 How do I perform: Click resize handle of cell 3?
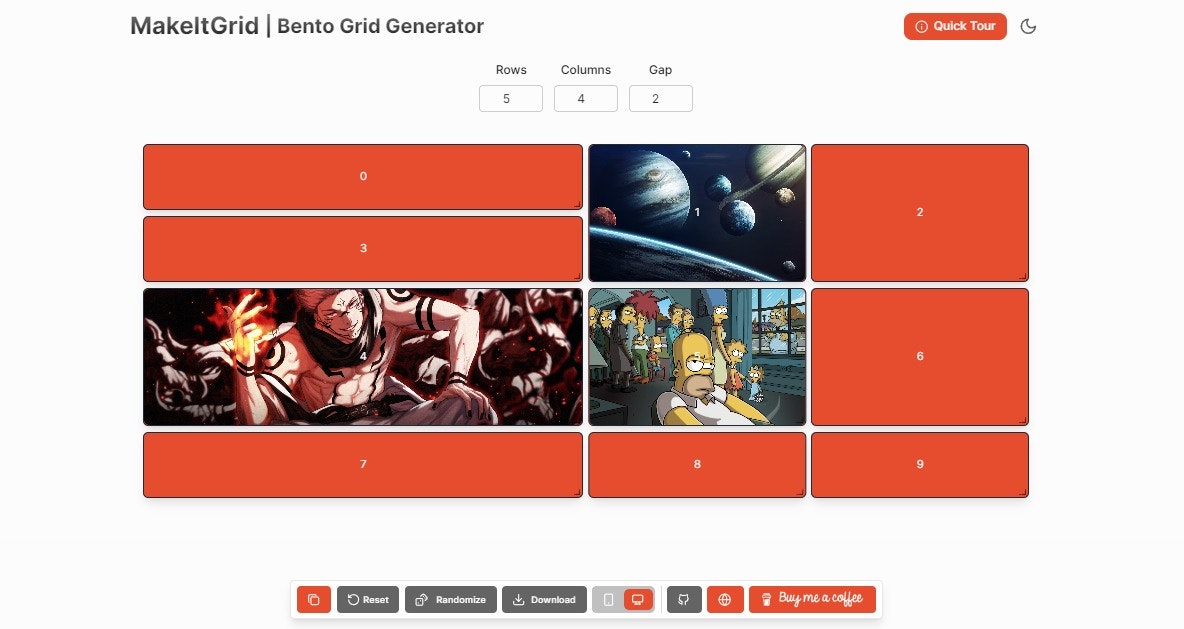[577, 276]
